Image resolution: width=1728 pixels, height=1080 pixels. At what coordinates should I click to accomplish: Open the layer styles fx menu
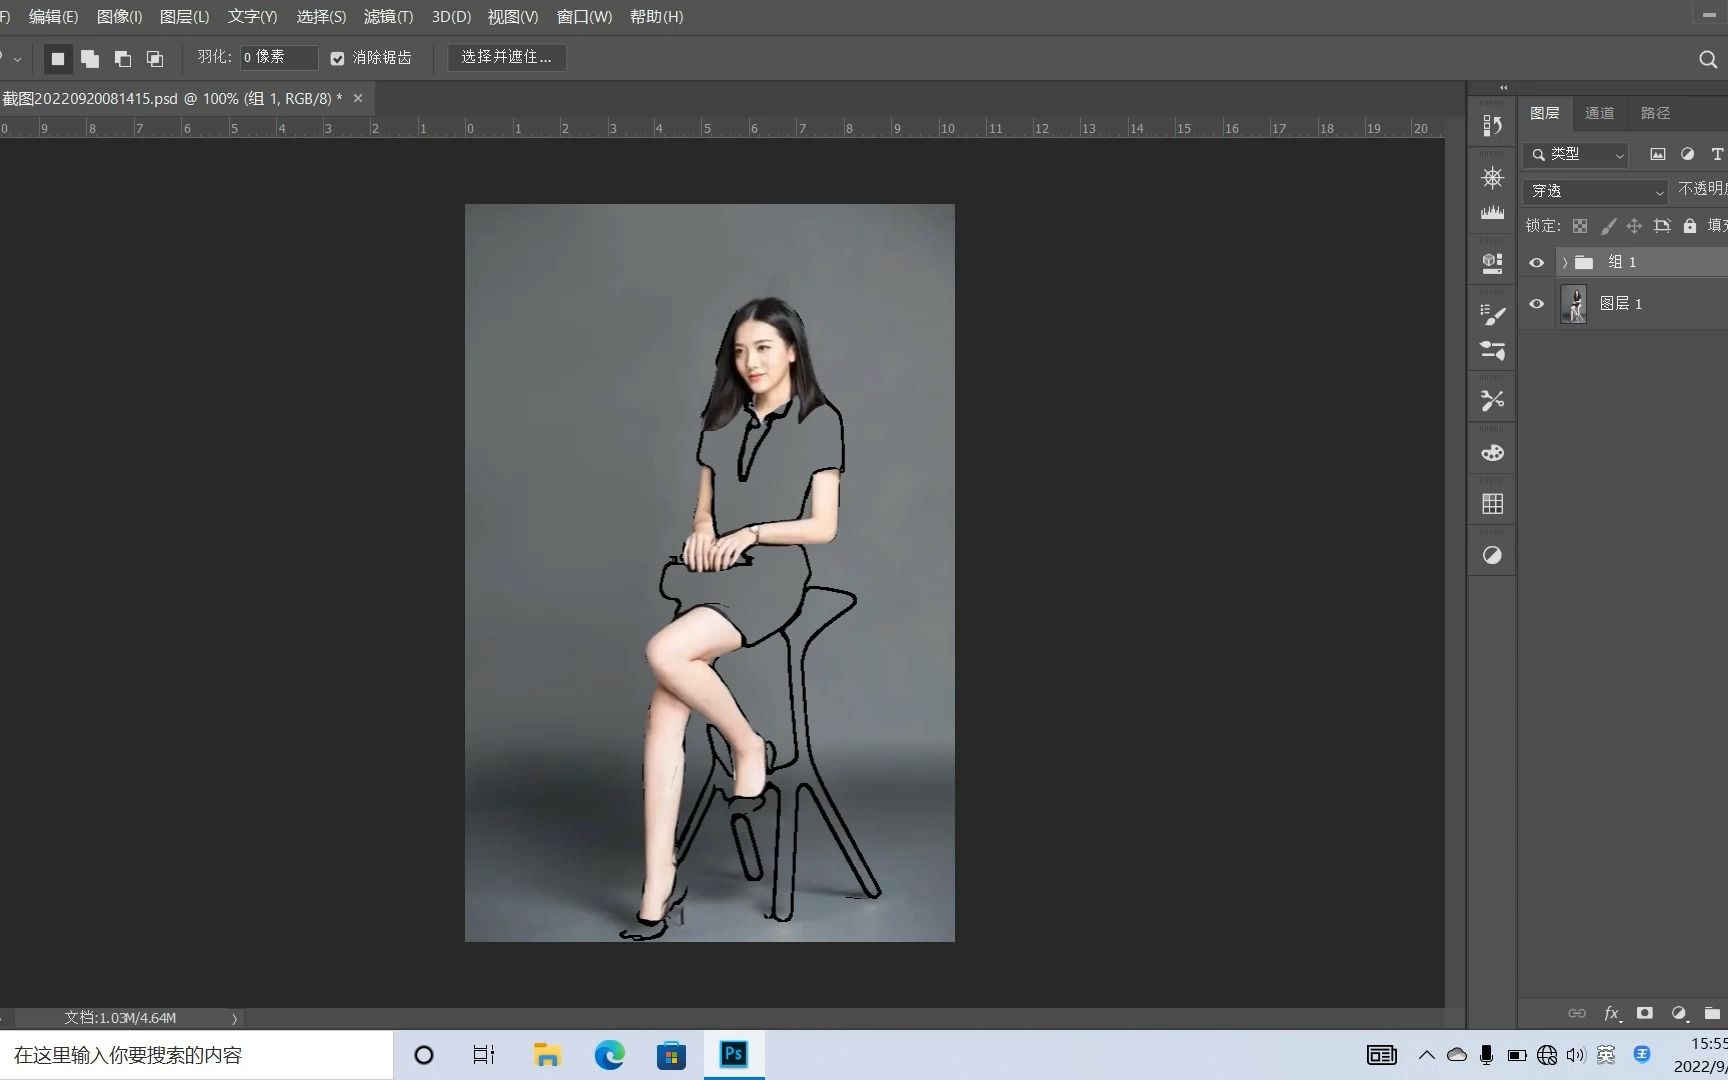point(1611,1013)
